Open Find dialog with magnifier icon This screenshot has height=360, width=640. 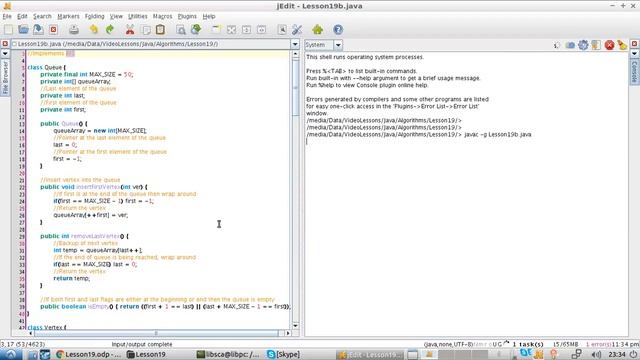point(181,30)
